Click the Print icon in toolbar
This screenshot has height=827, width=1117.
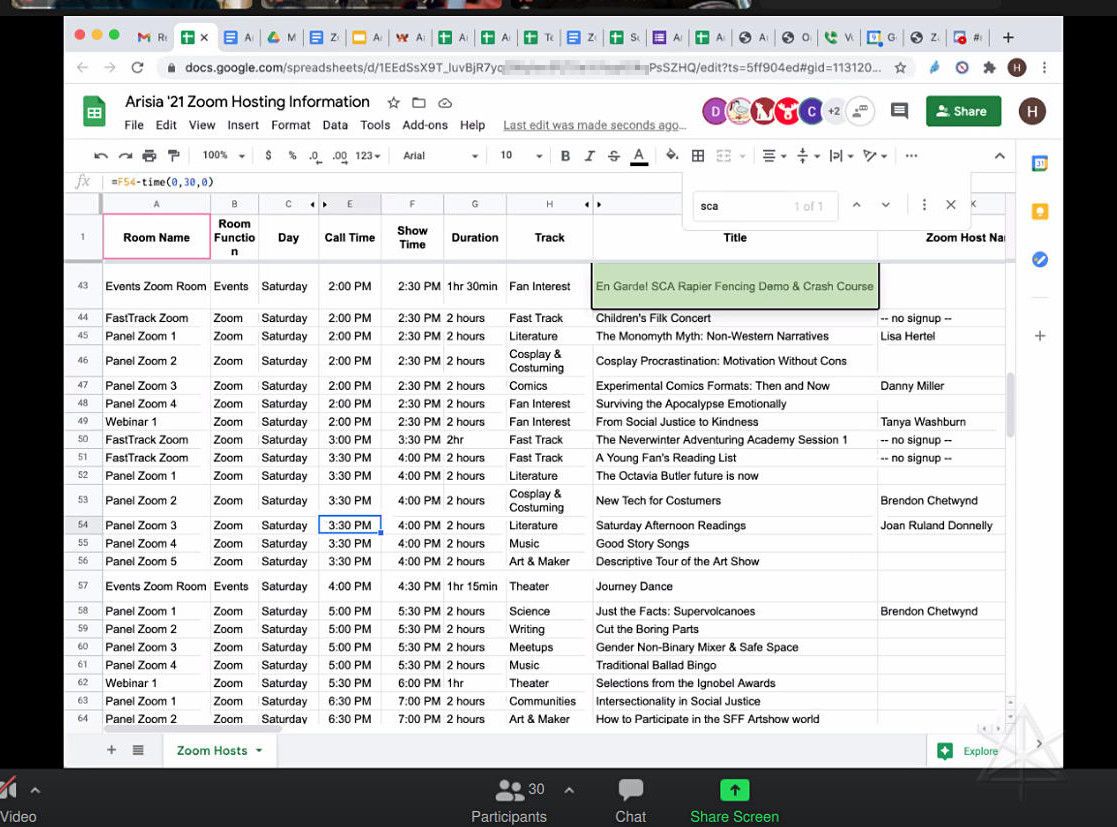[x=150, y=156]
